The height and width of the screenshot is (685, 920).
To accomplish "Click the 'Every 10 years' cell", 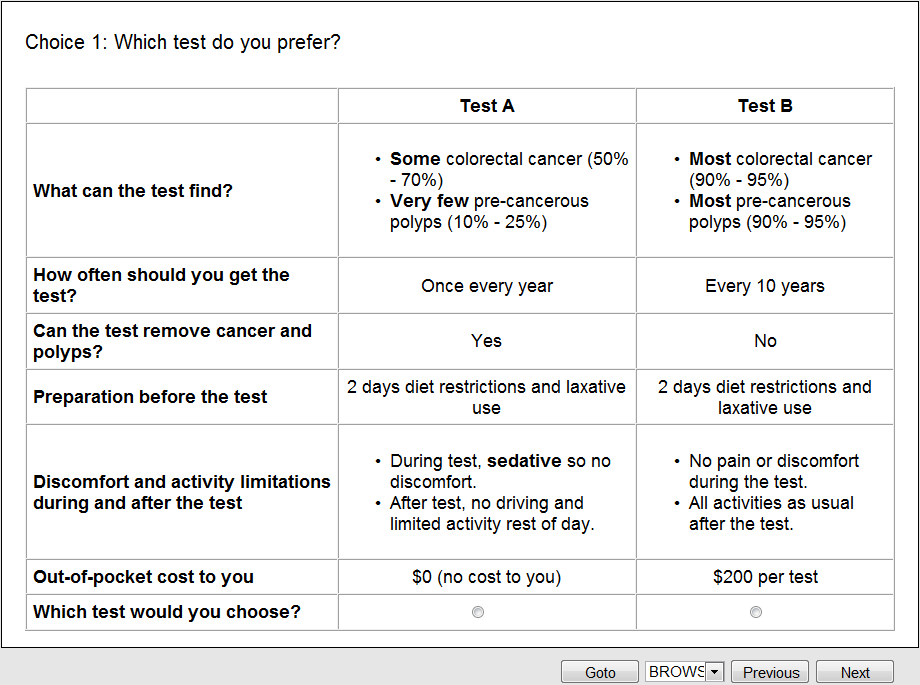I will point(765,286).
